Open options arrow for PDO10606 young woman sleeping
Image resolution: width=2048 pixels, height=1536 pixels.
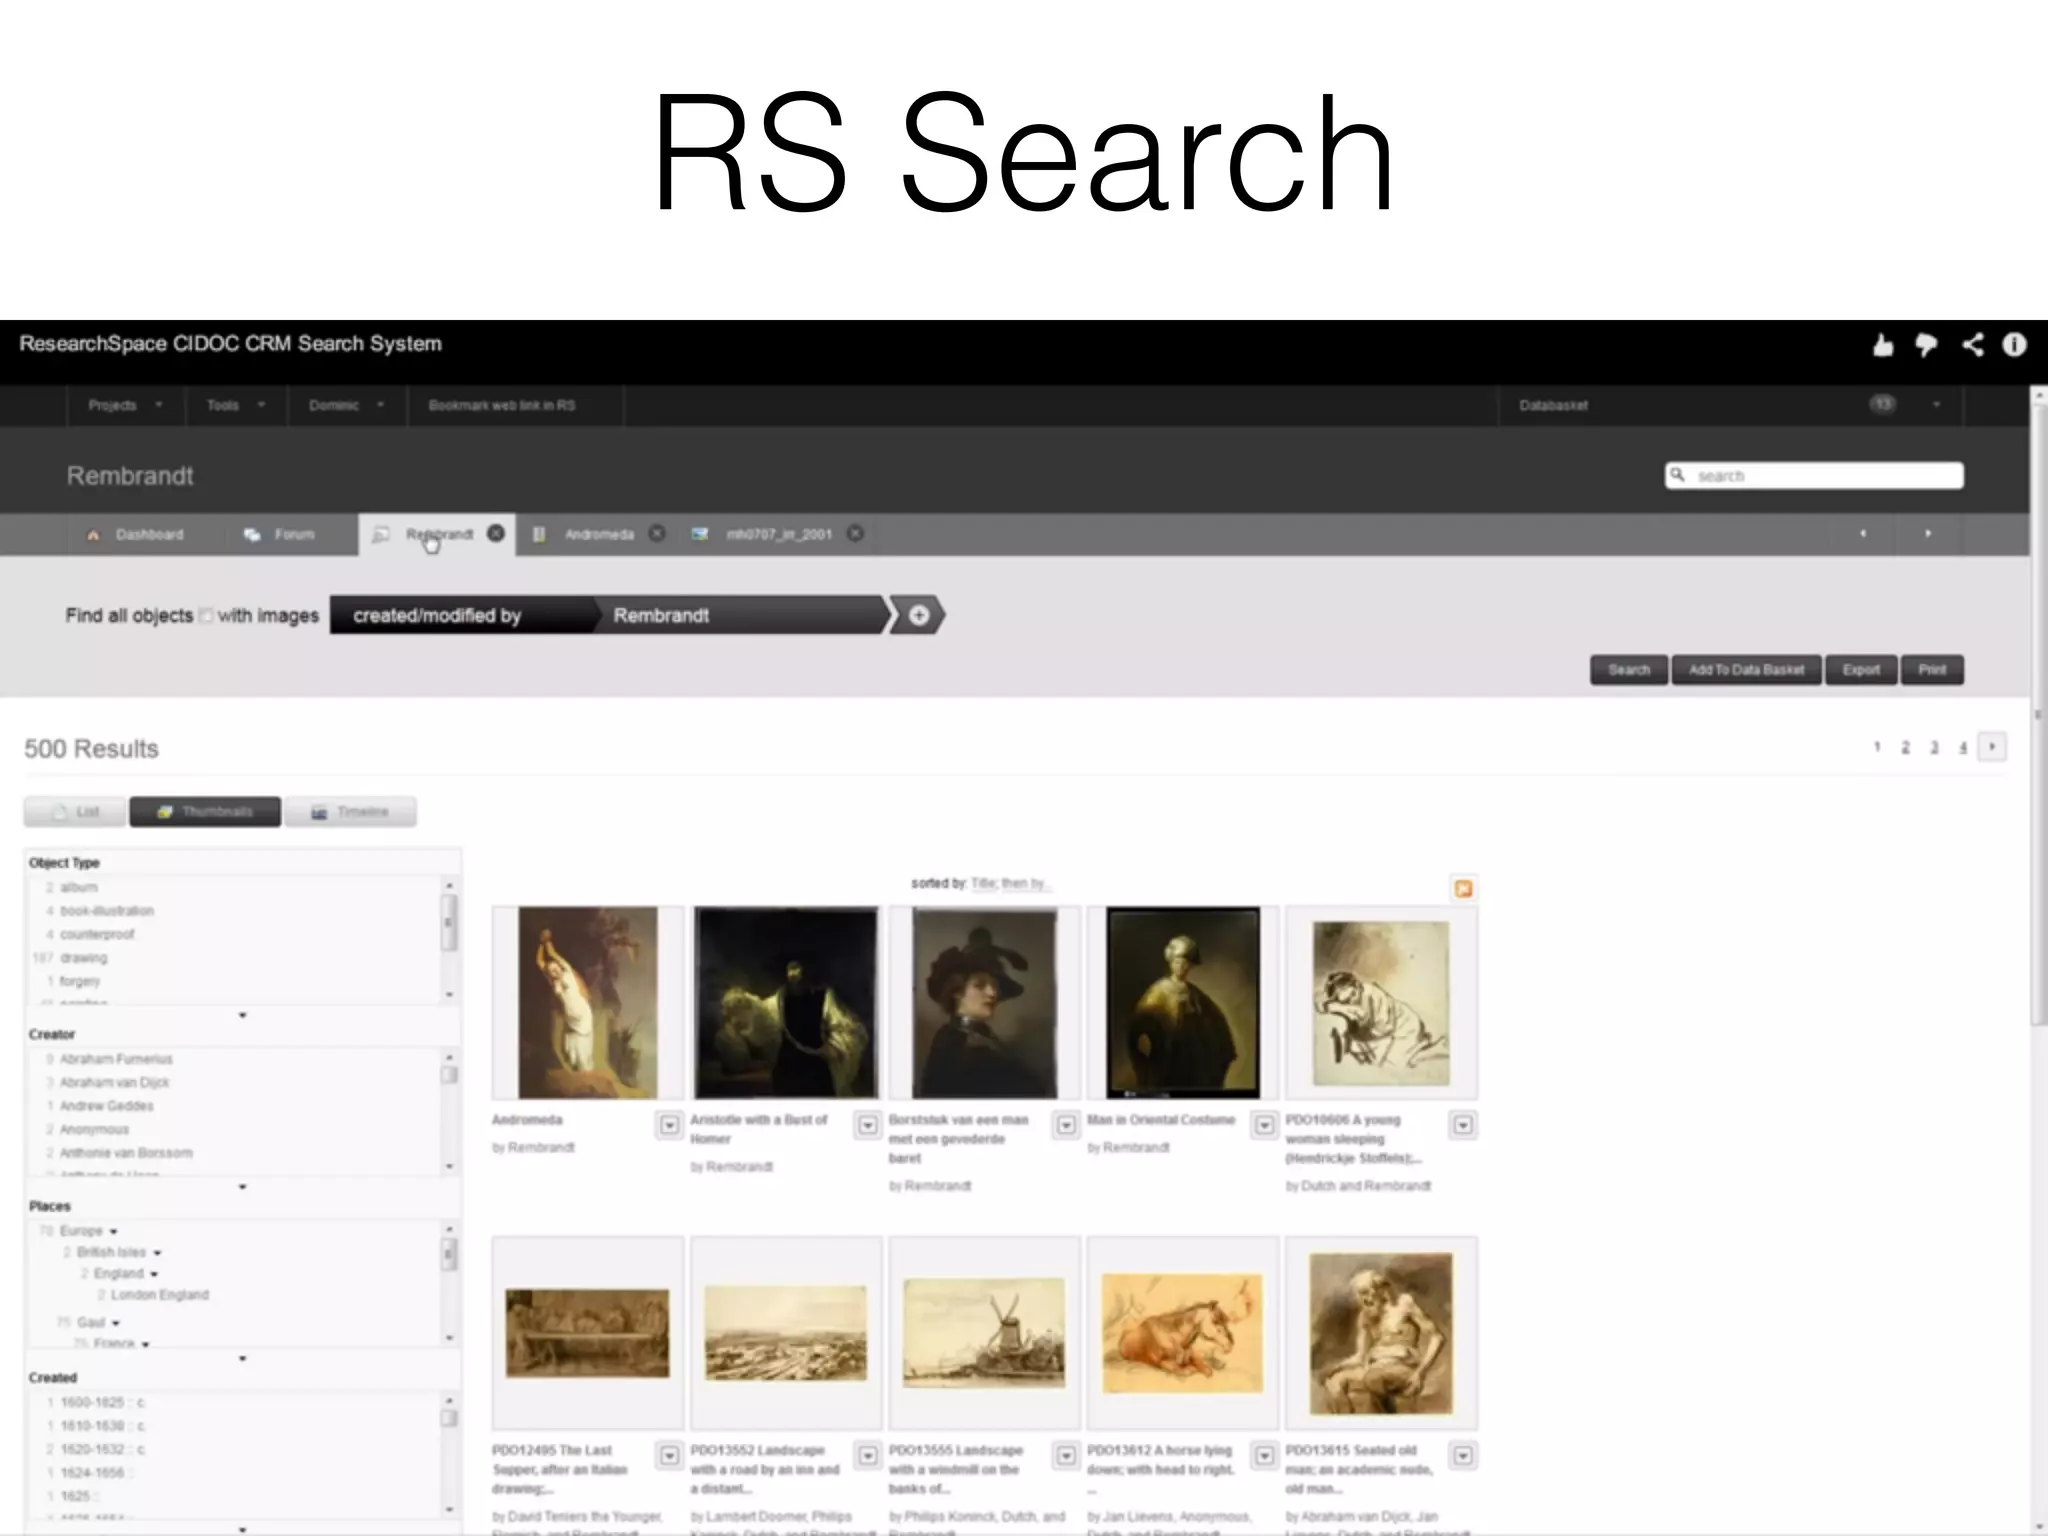1463,1125
